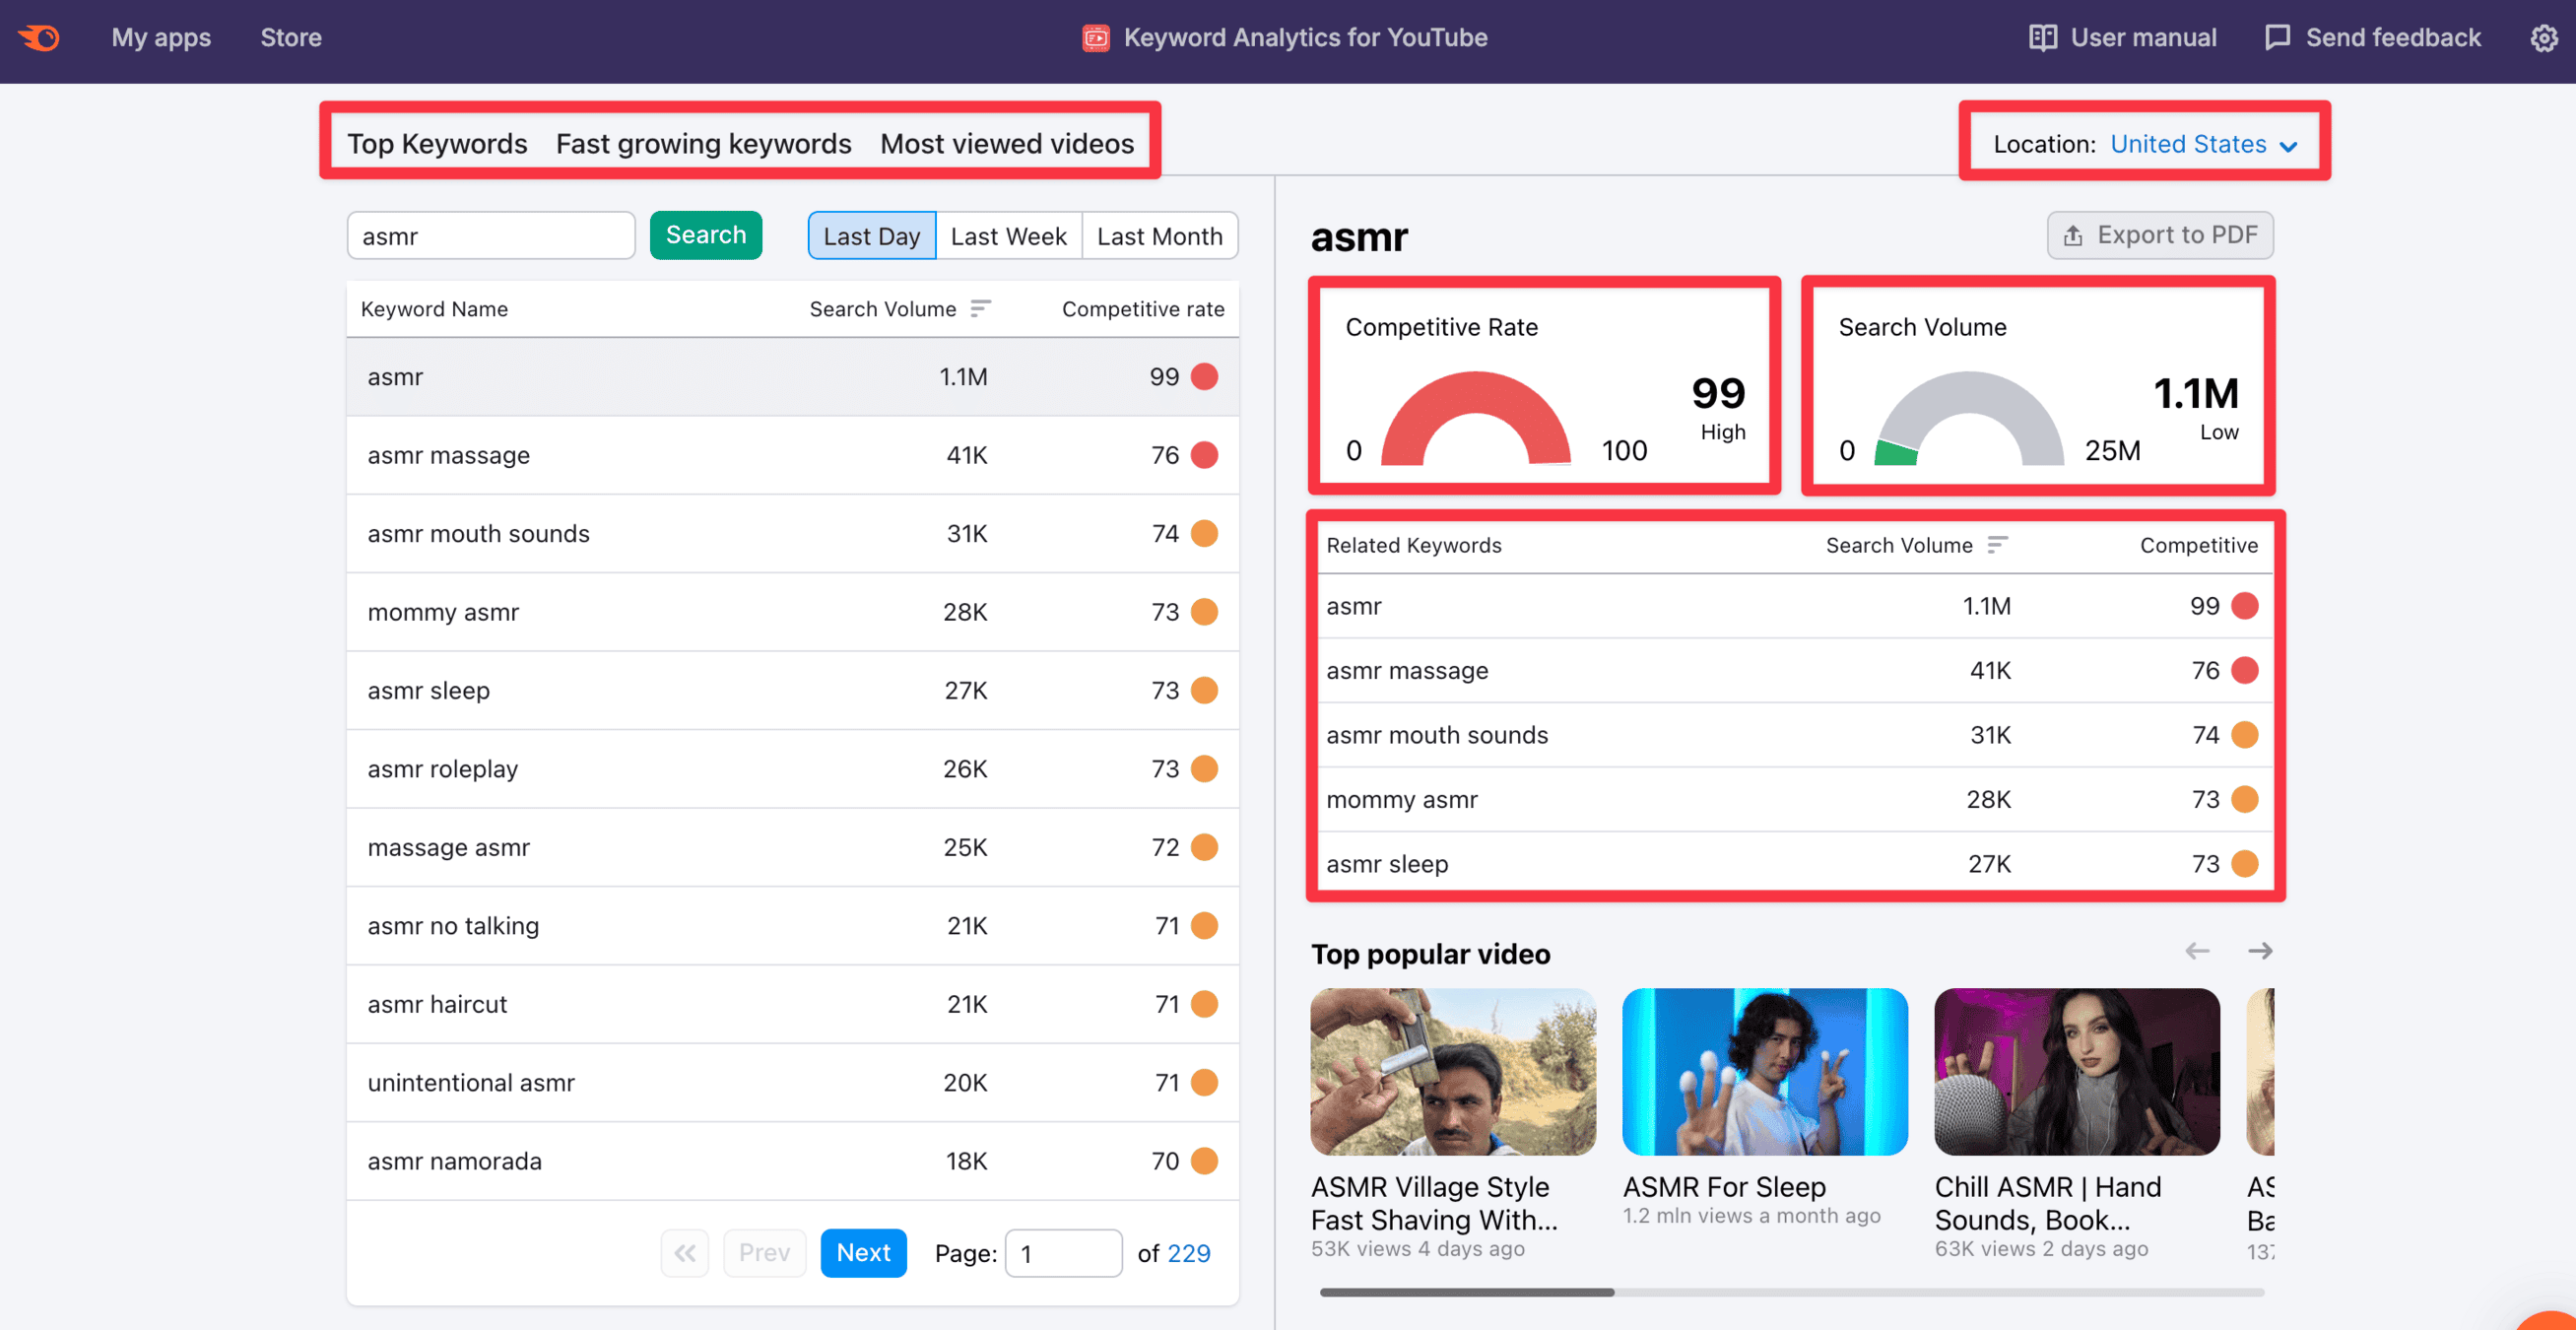
Task: Select the unintentional asmr keyword row
Action: click(x=792, y=1083)
